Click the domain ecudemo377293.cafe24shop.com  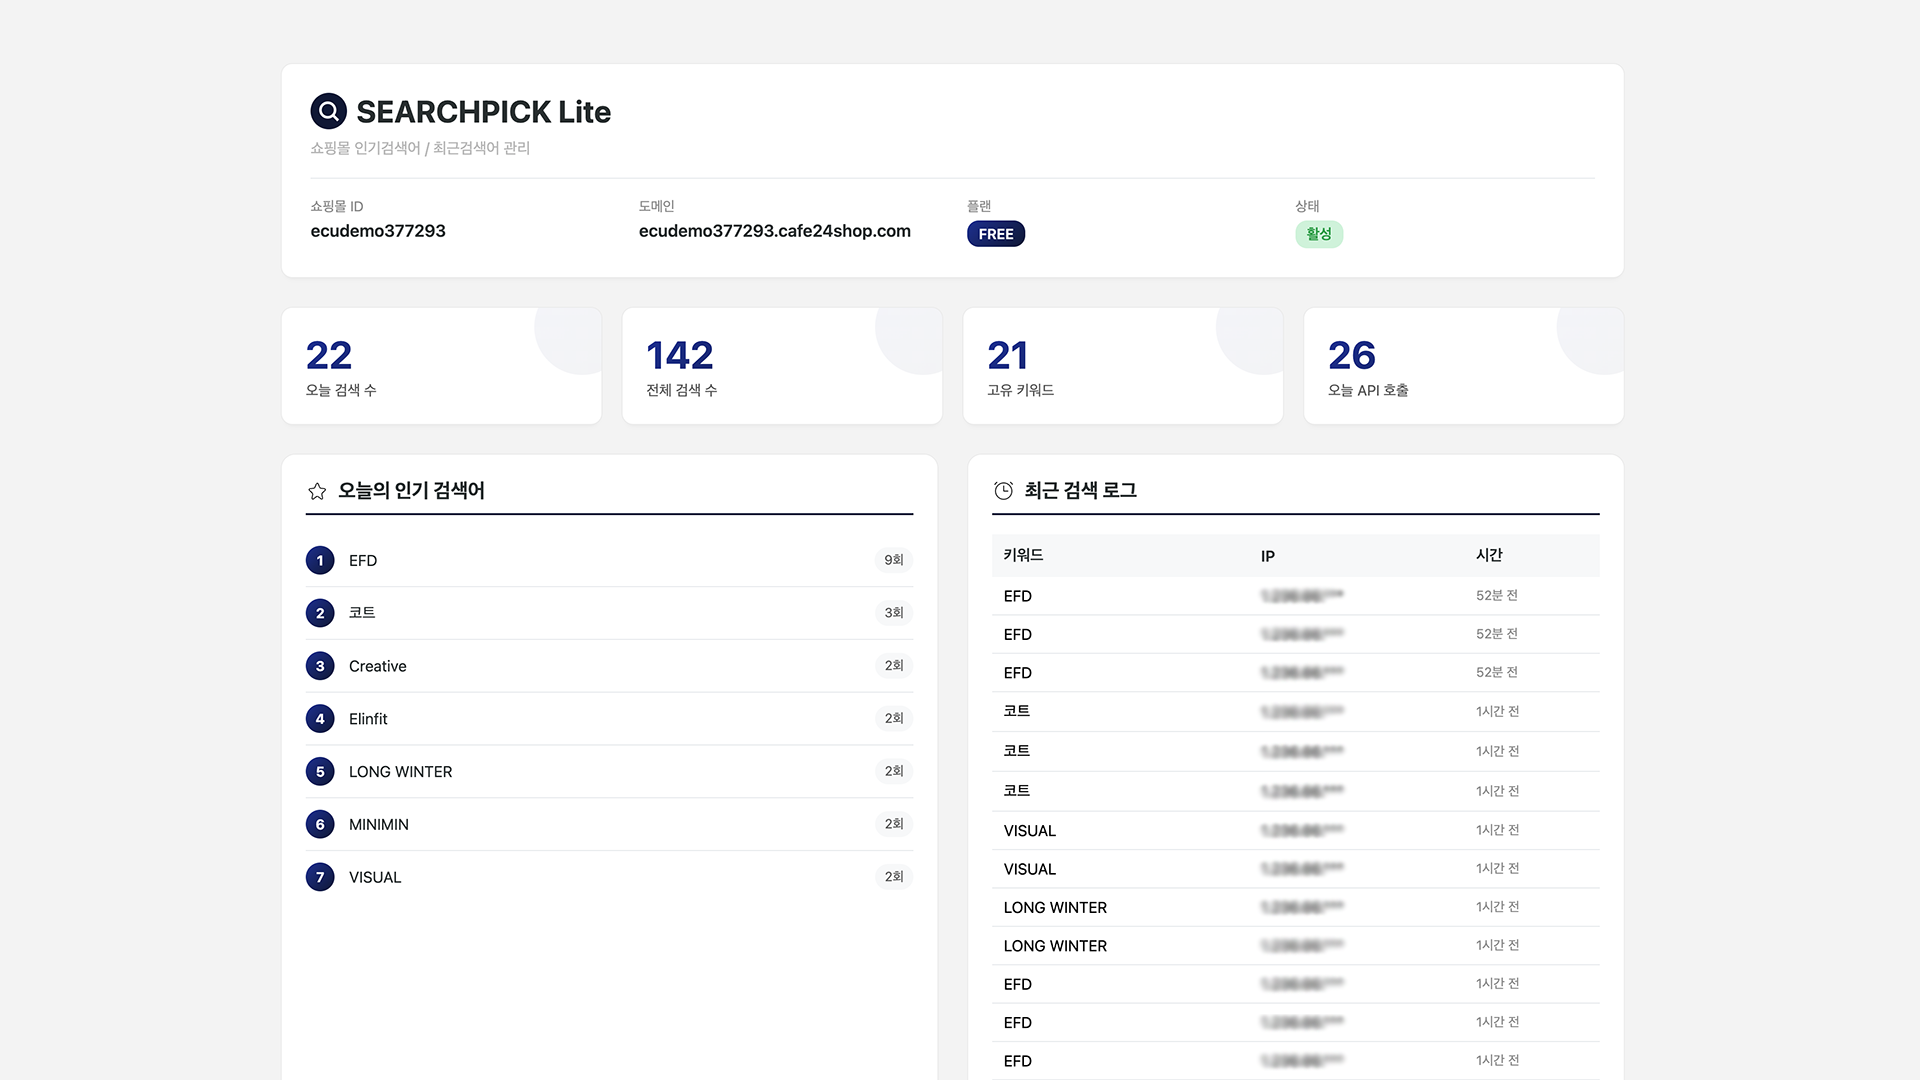point(774,231)
